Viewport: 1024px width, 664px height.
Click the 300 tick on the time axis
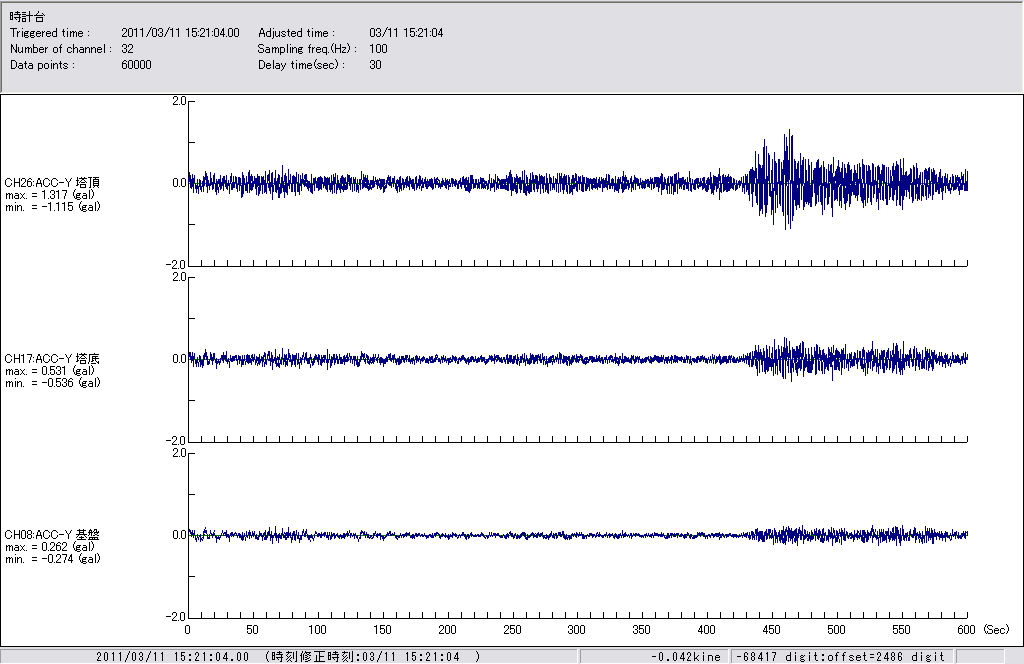577,630
